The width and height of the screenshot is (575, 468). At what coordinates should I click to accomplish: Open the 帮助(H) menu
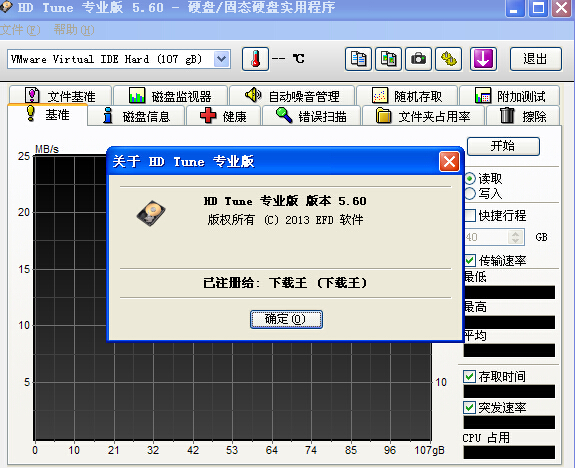[74, 30]
